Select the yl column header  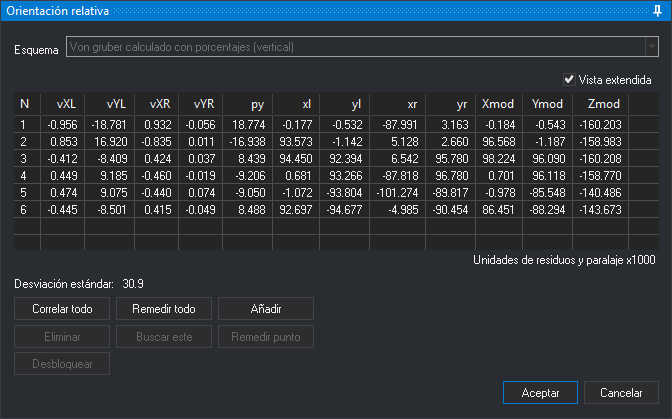pos(345,104)
